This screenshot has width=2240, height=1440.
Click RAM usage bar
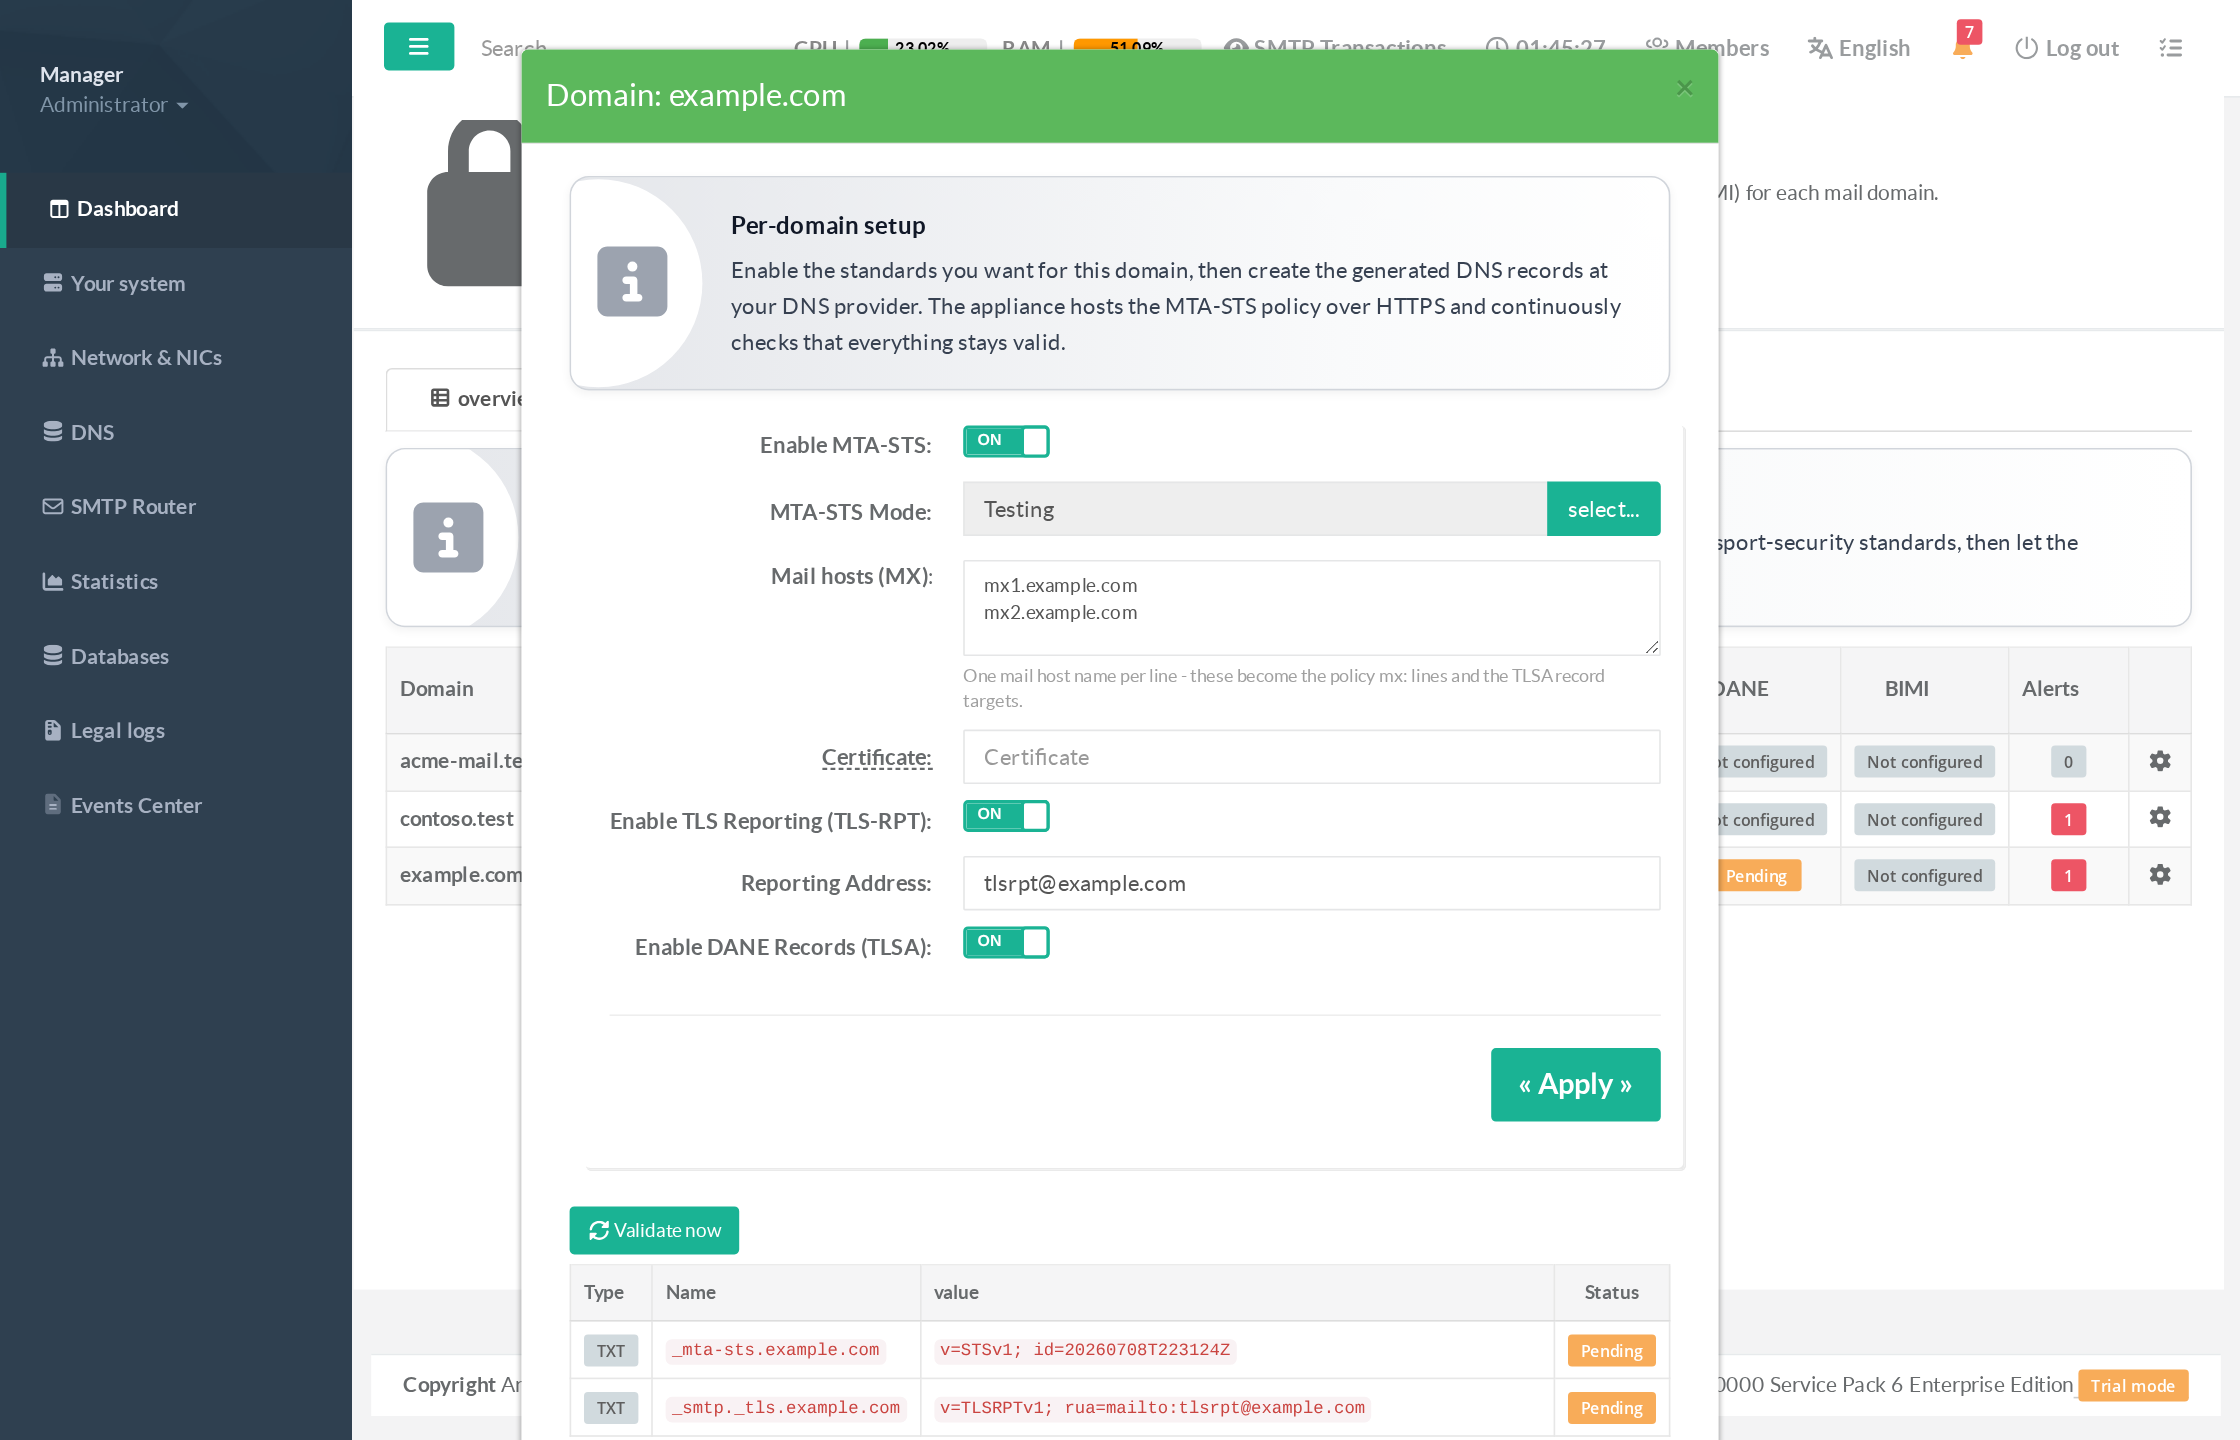[x=1136, y=45]
